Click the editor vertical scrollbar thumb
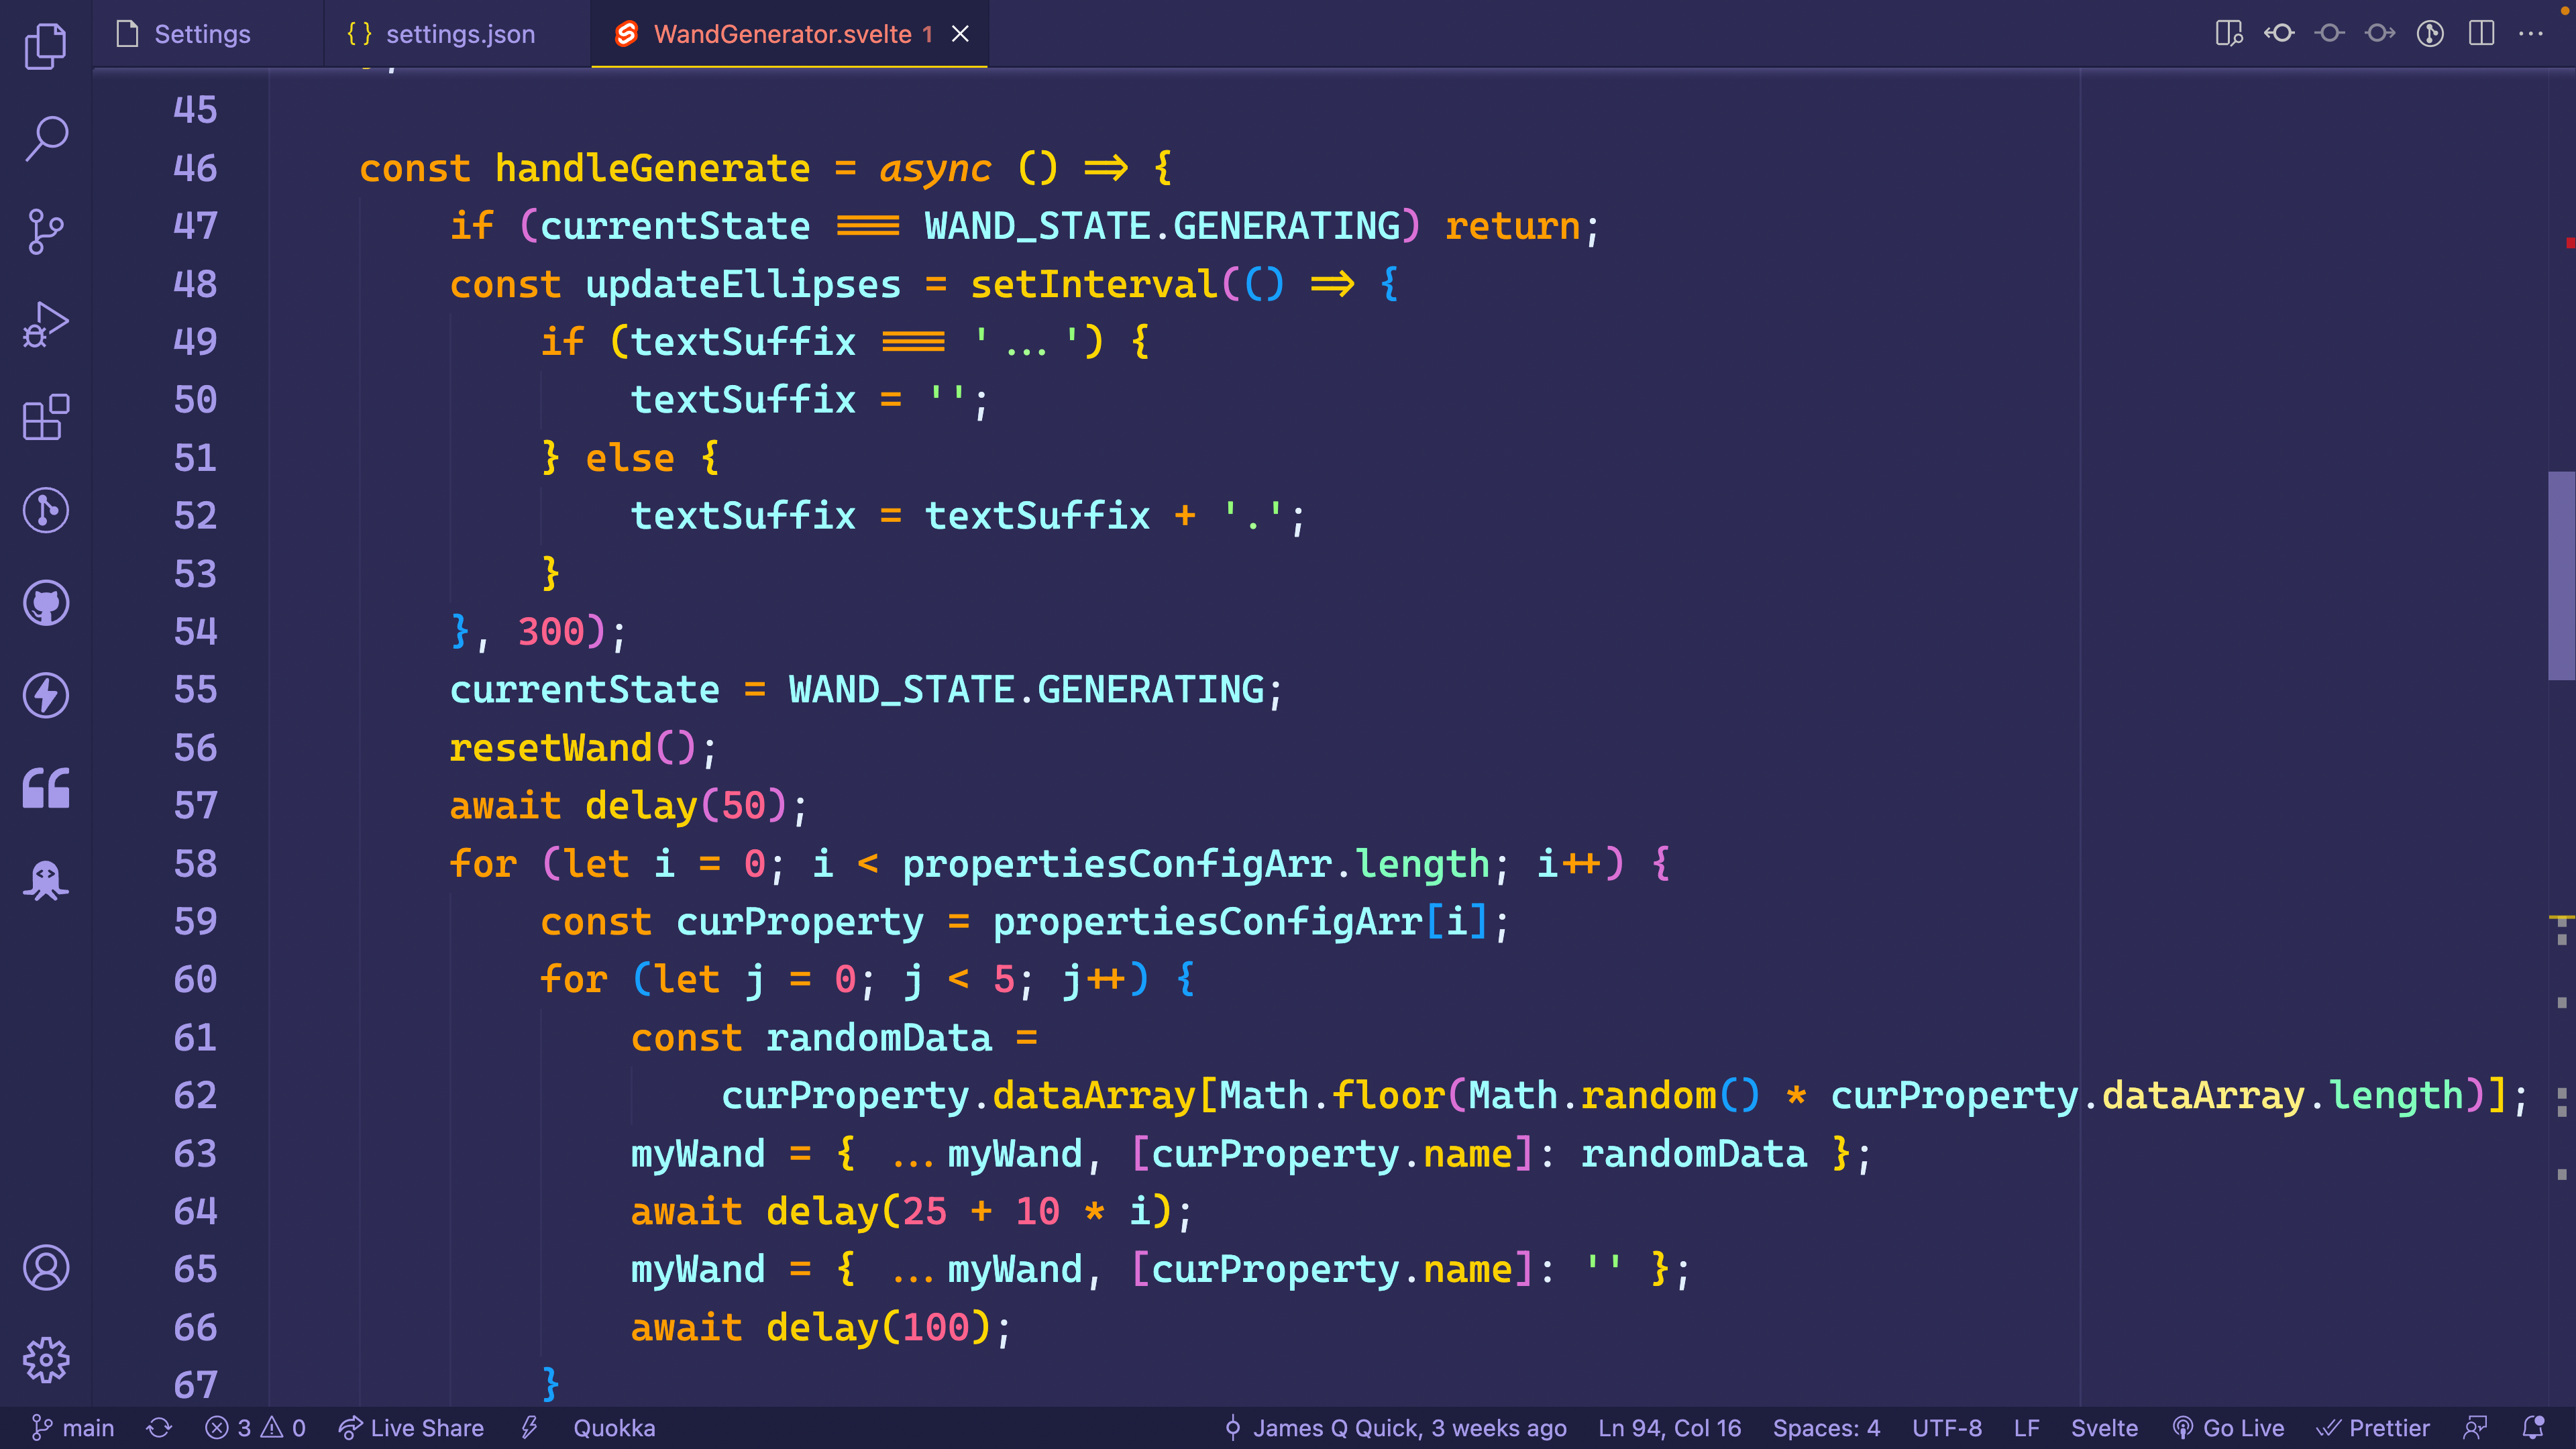The width and height of the screenshot is (2576, 1449). [2561, 575]
